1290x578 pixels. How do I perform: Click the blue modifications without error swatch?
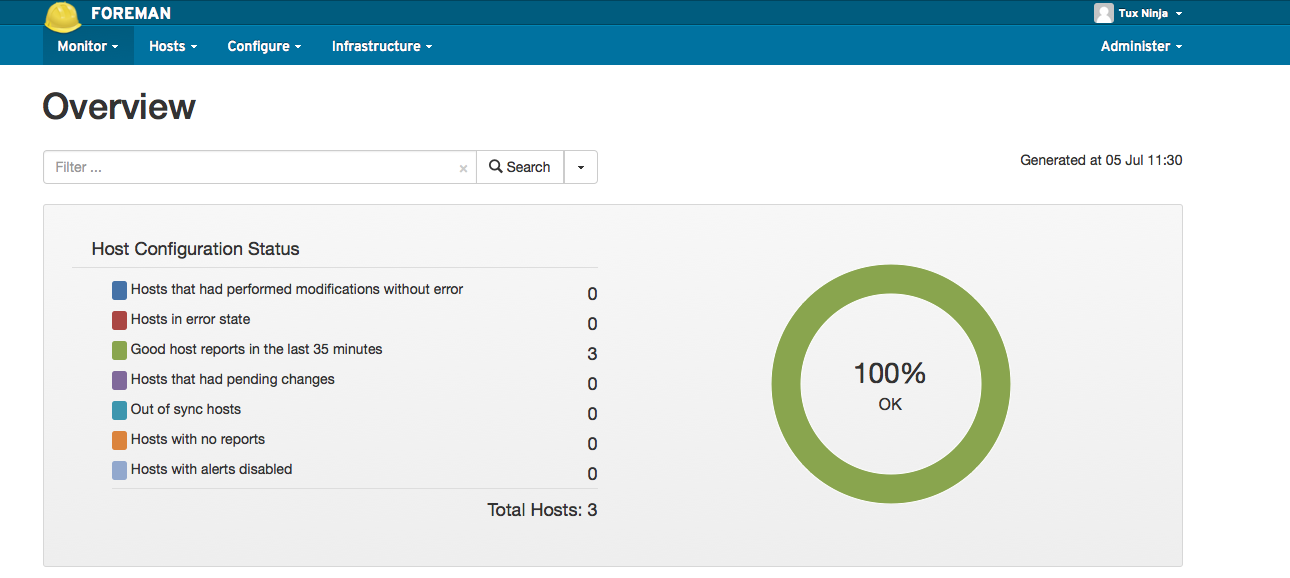pyautogui.click(x=120, y=290)
